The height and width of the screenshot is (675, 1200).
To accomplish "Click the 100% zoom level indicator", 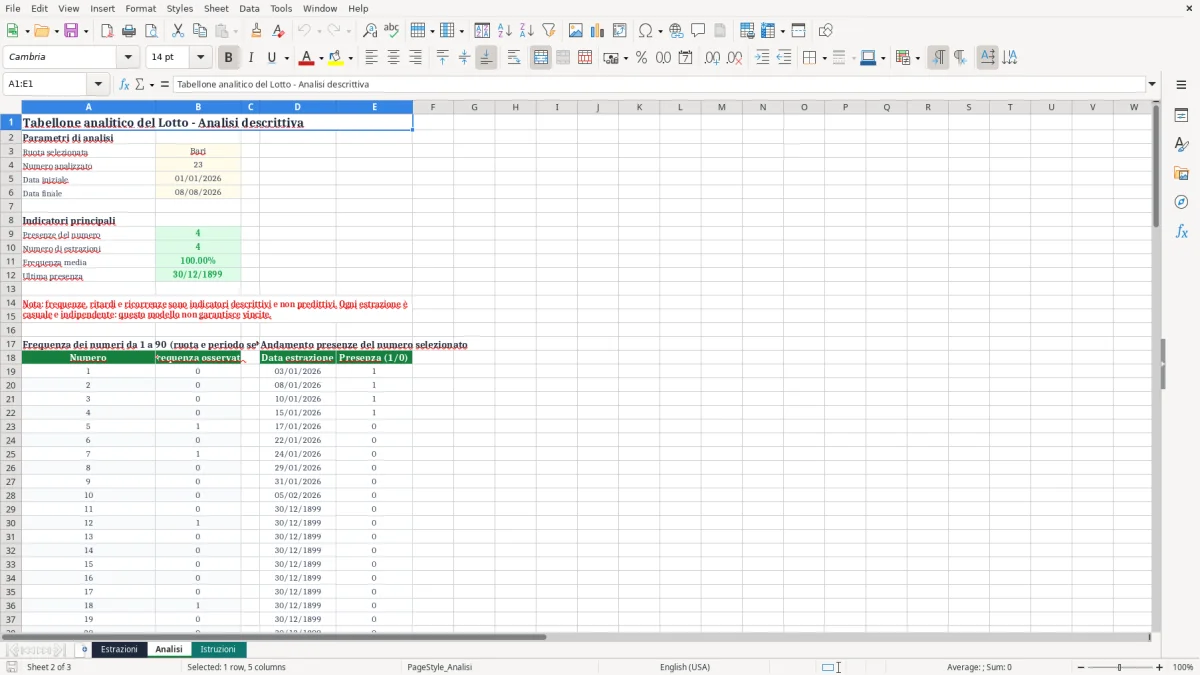I will click(1183, 667).
